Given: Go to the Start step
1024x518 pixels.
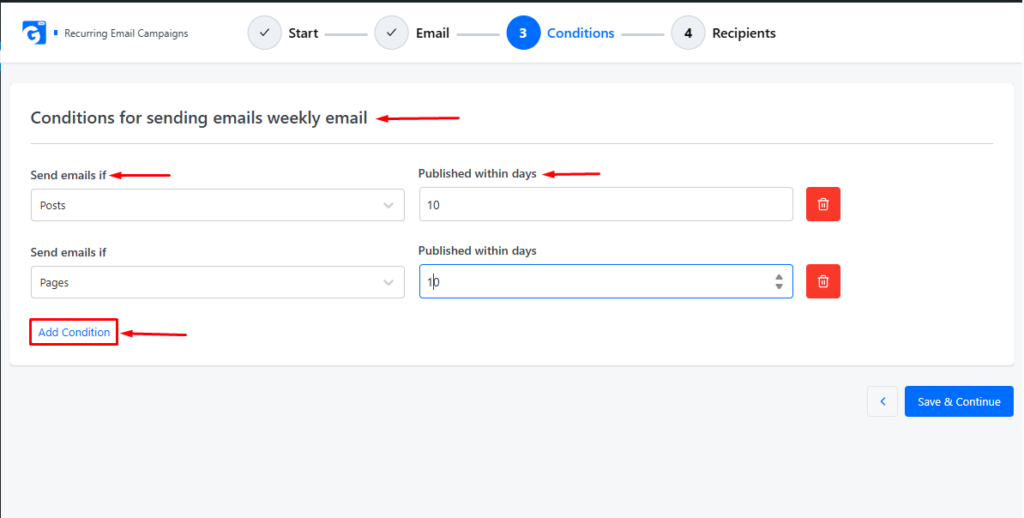Looking at the screenshot, I should pyautogui.click(x=303, y=33).
